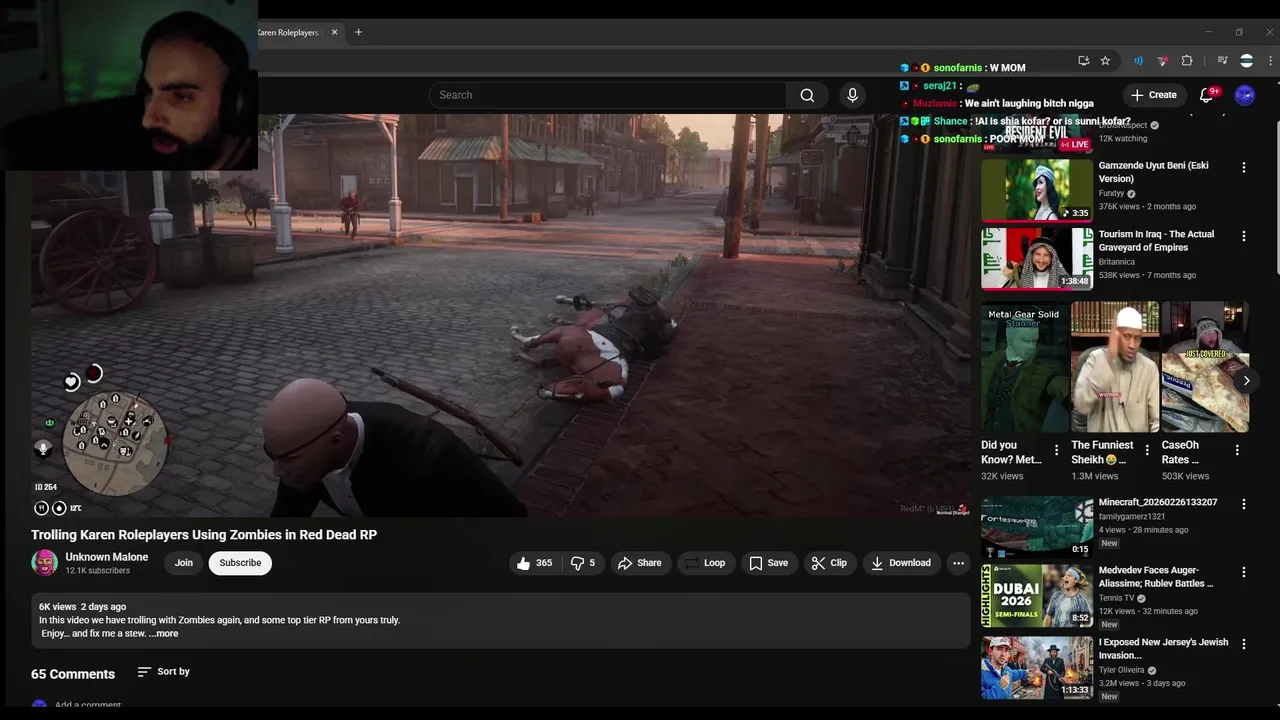1280x720 pixels.
Task: Open the Metal Gear Solid Short thumbnail
Action: (1025, 367)
